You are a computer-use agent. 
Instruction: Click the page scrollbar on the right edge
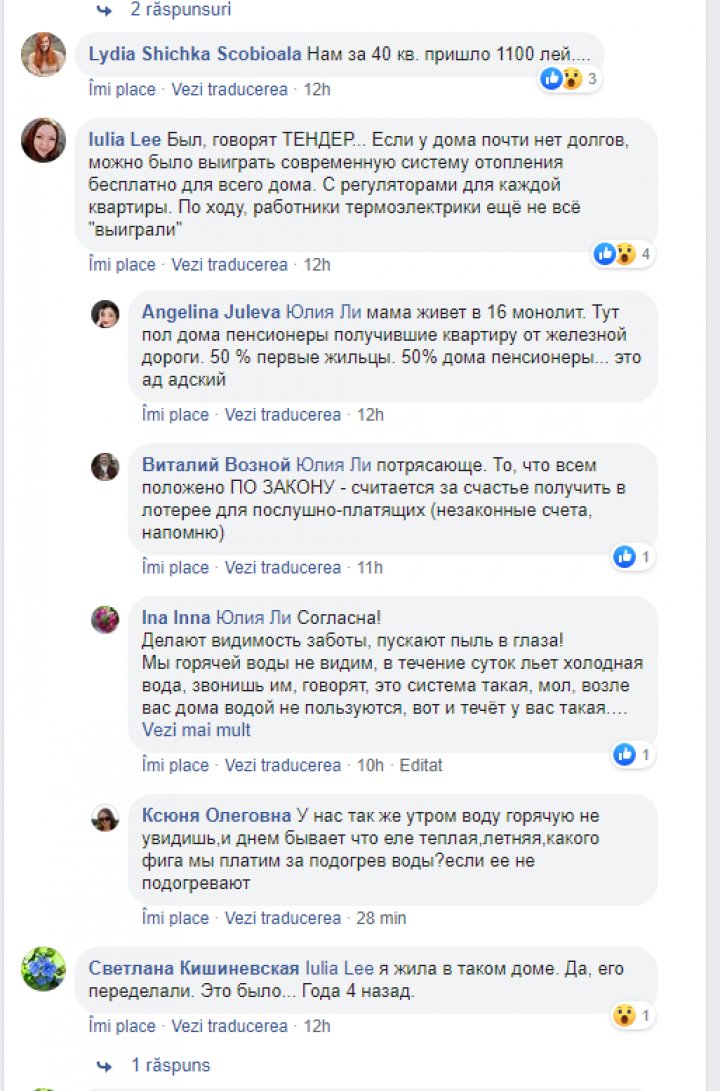click(714, 545)
